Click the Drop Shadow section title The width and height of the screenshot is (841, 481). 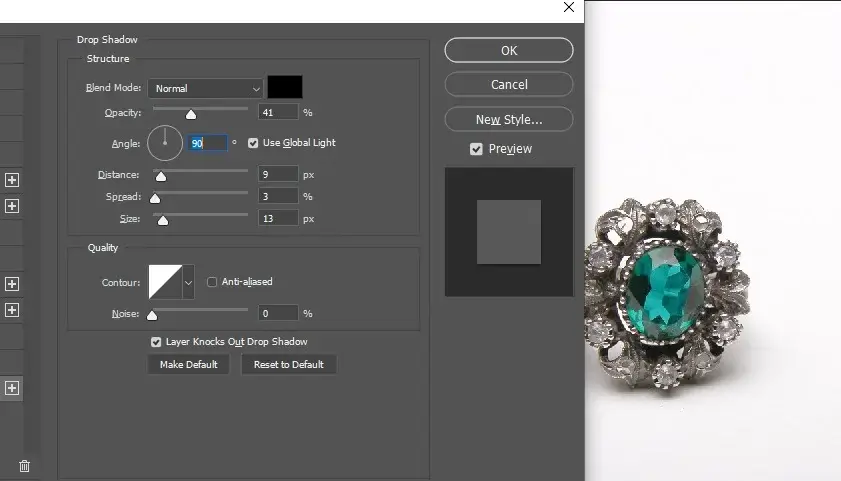pyautogui.click(x=107, y=40)
